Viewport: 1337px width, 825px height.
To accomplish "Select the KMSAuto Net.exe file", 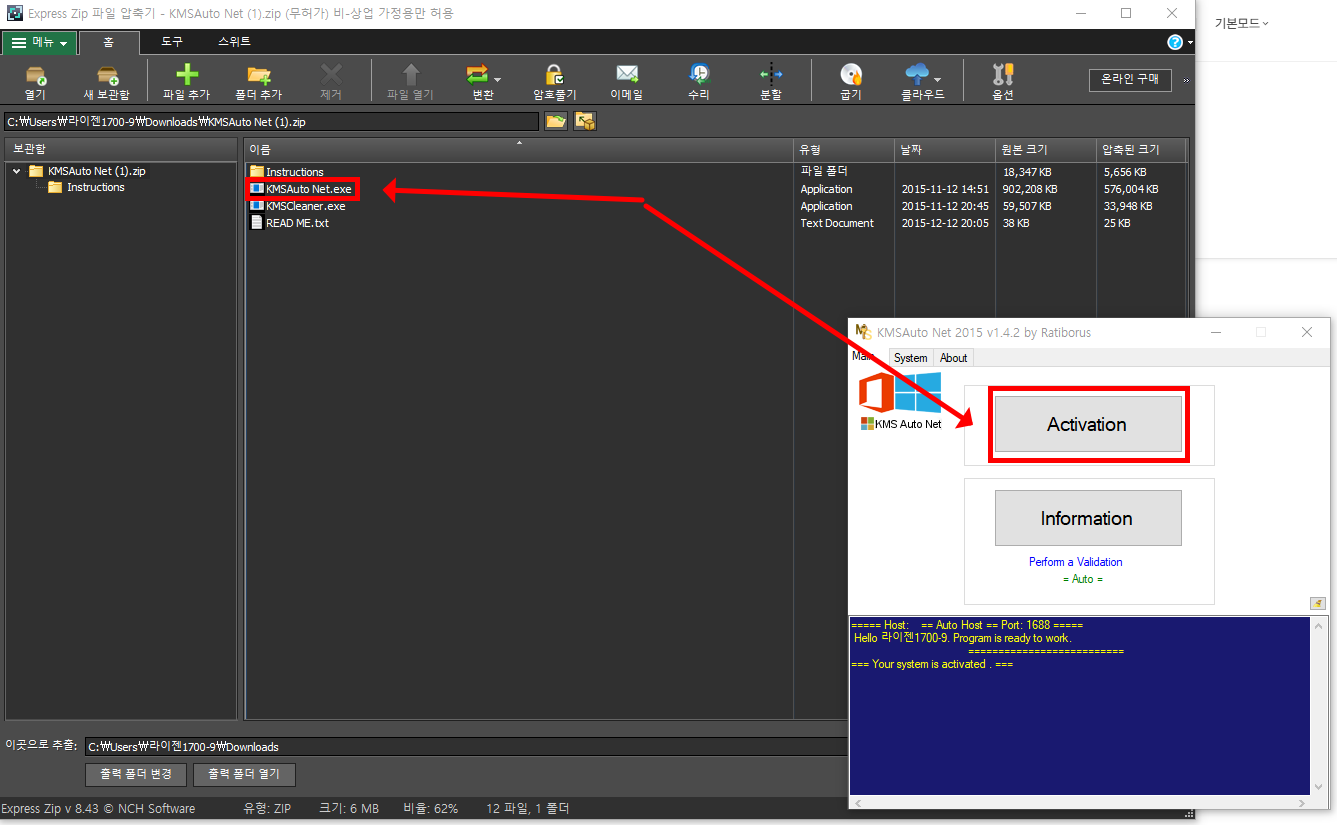I will point(308,189).
